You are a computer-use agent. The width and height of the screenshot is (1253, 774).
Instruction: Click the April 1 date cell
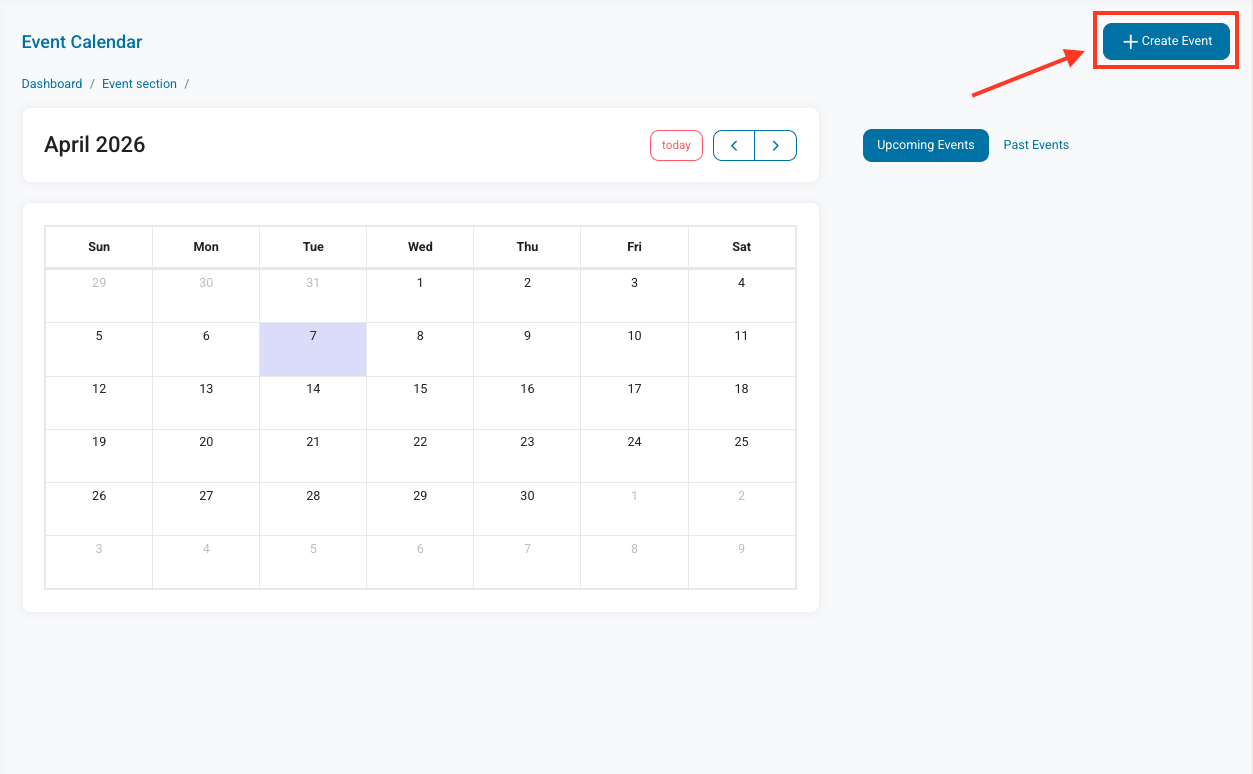point(420,296)
